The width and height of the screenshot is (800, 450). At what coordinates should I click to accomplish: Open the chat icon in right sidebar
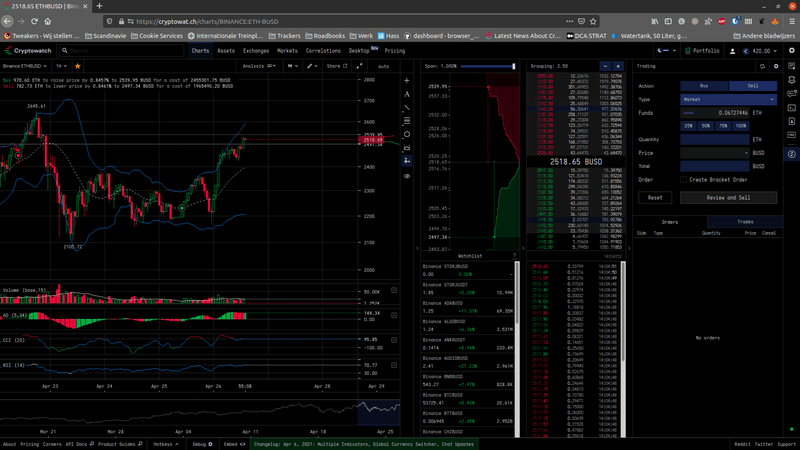click(791, 94)
